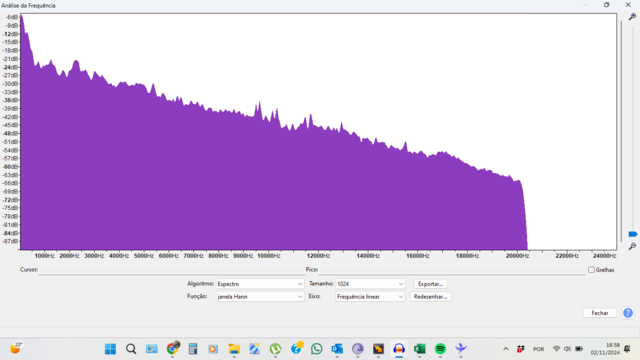Click the blue vertical zoom slider handle

pos(633,234)
